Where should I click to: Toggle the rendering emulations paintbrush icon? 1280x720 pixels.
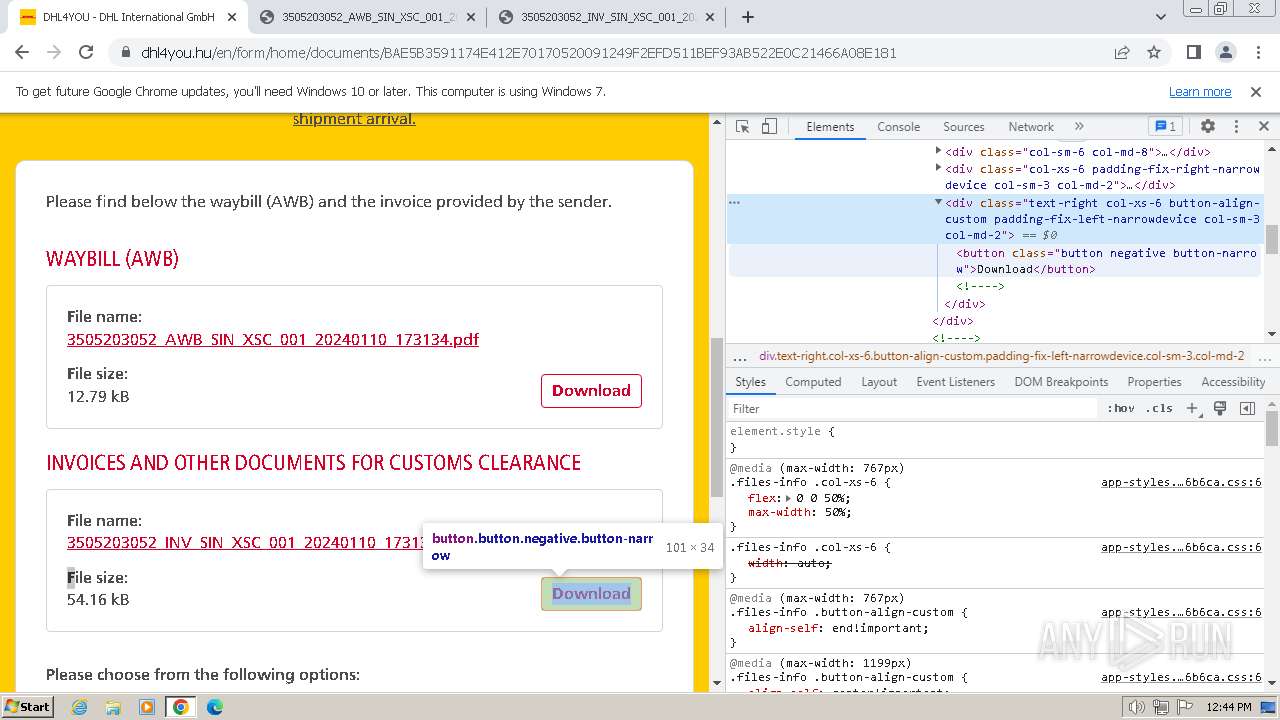point(1220,409)
